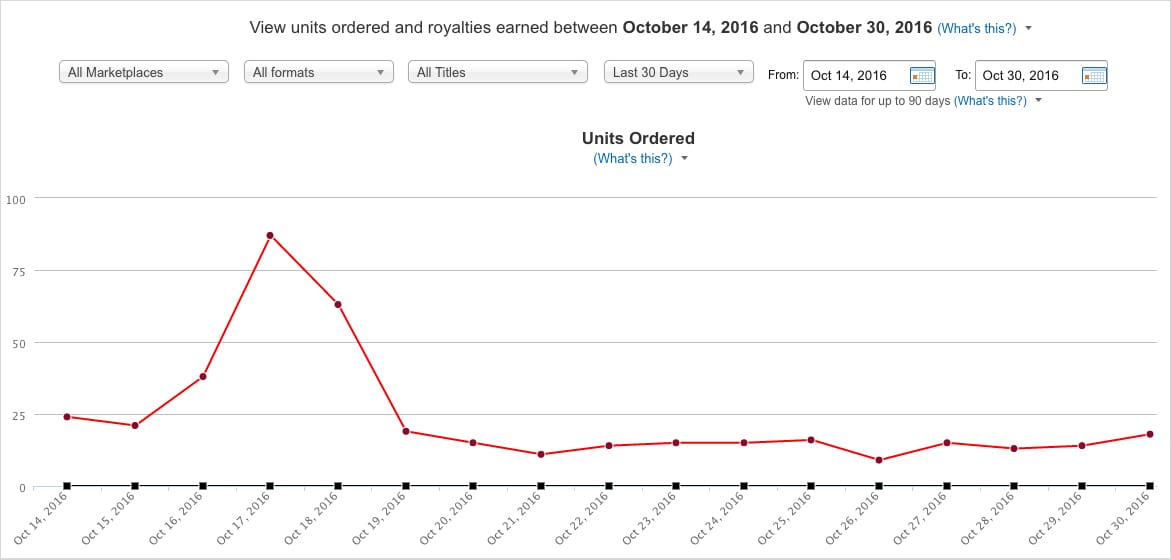Click What's this link near 90 days note
The height and width of the screenshot is (559, 1171).
pos(990,101)
